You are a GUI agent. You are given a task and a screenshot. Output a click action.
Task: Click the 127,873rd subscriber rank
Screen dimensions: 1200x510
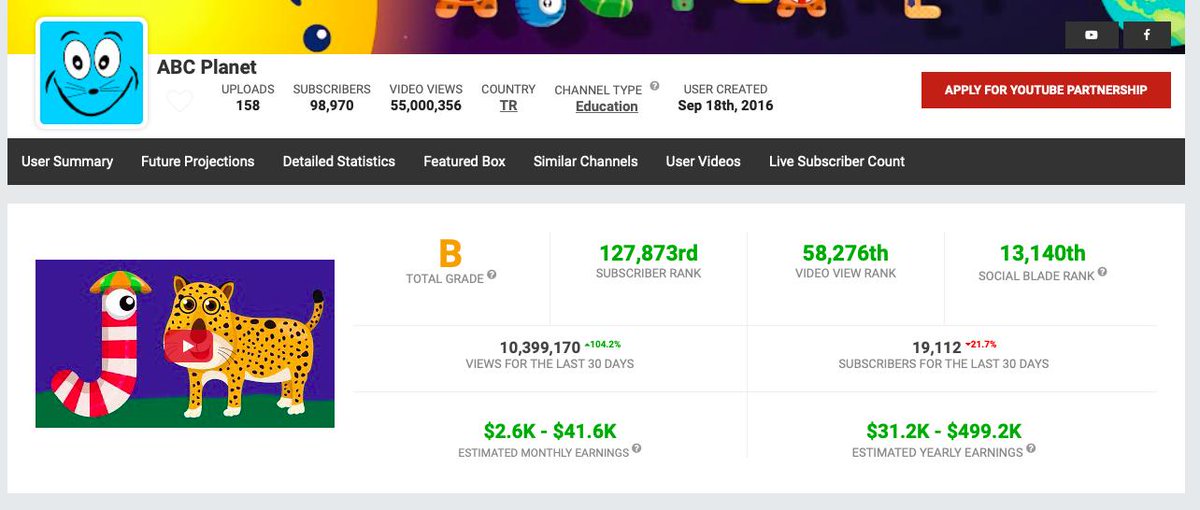point(649,253)
